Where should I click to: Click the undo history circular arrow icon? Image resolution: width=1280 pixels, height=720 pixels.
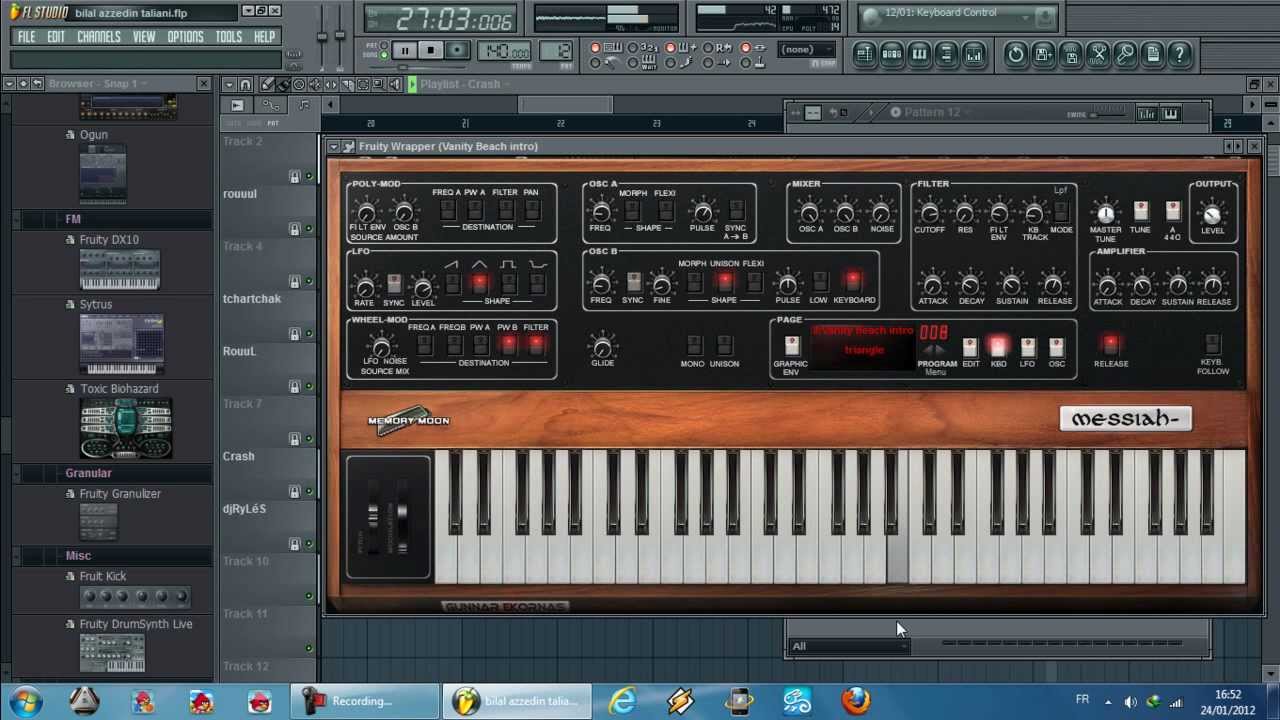point(1016,54)
